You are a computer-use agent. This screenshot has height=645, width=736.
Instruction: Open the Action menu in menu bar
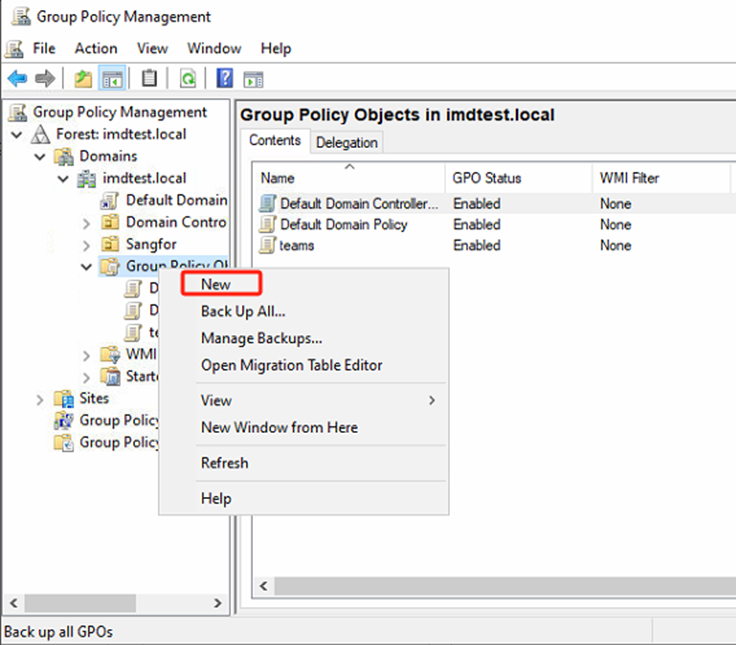tap(96, 48)
